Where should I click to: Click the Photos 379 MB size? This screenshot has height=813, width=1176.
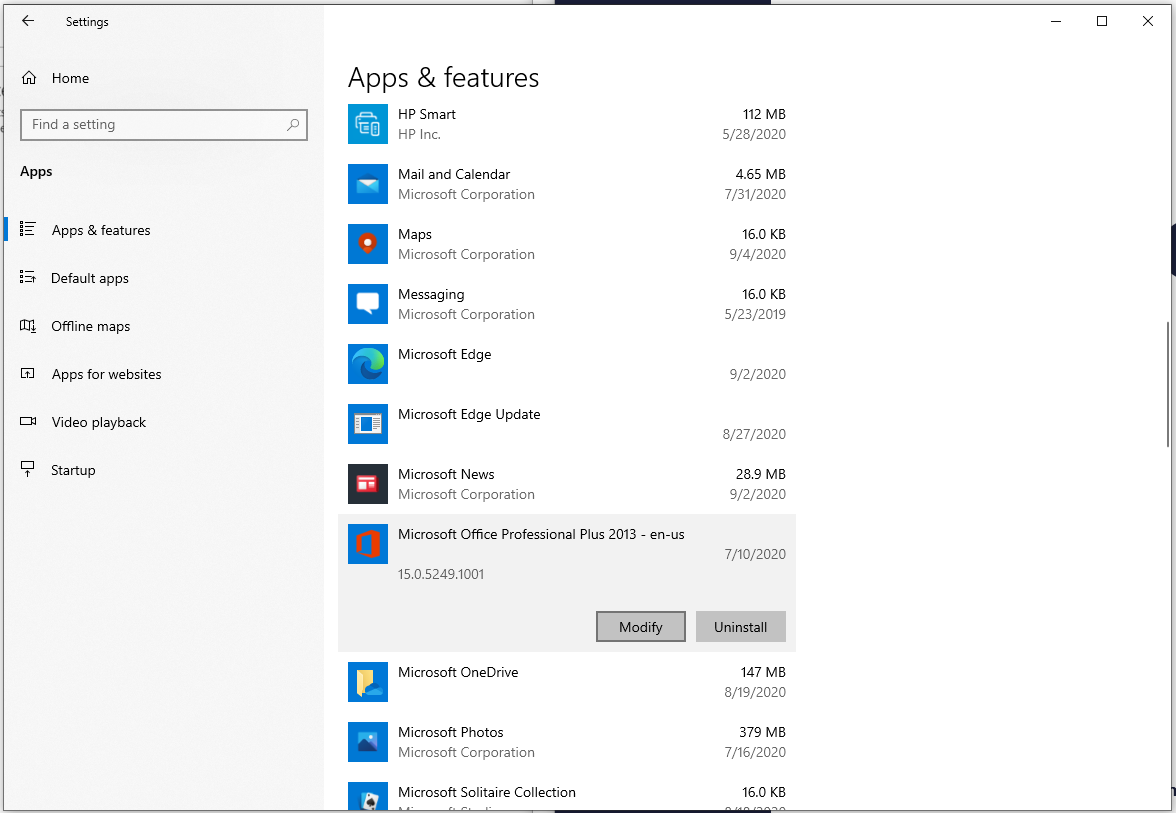click(x=763, y=732)
